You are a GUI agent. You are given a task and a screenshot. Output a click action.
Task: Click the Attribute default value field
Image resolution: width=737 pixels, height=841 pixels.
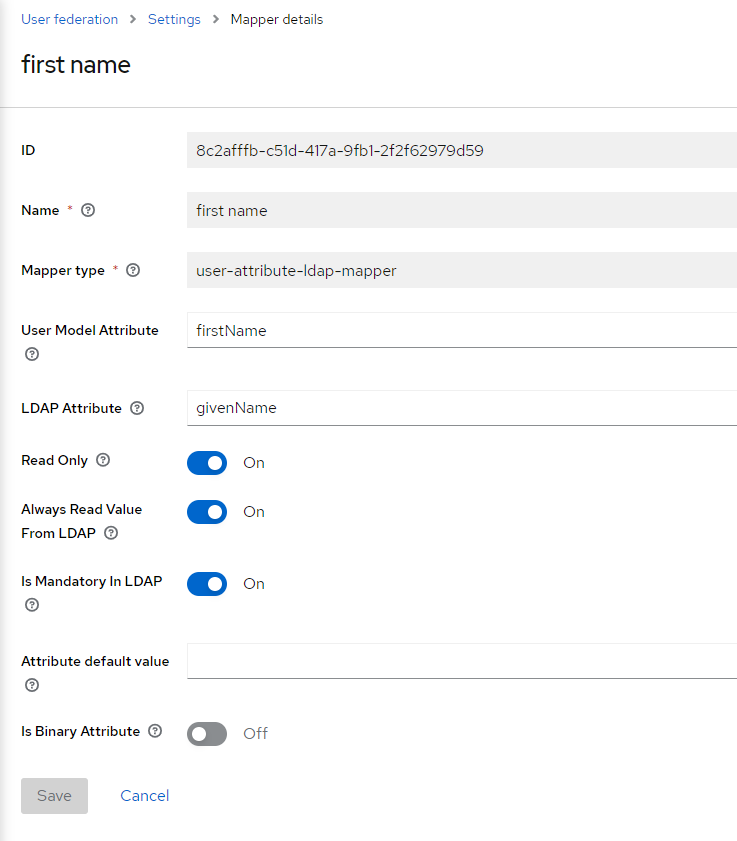460,661
